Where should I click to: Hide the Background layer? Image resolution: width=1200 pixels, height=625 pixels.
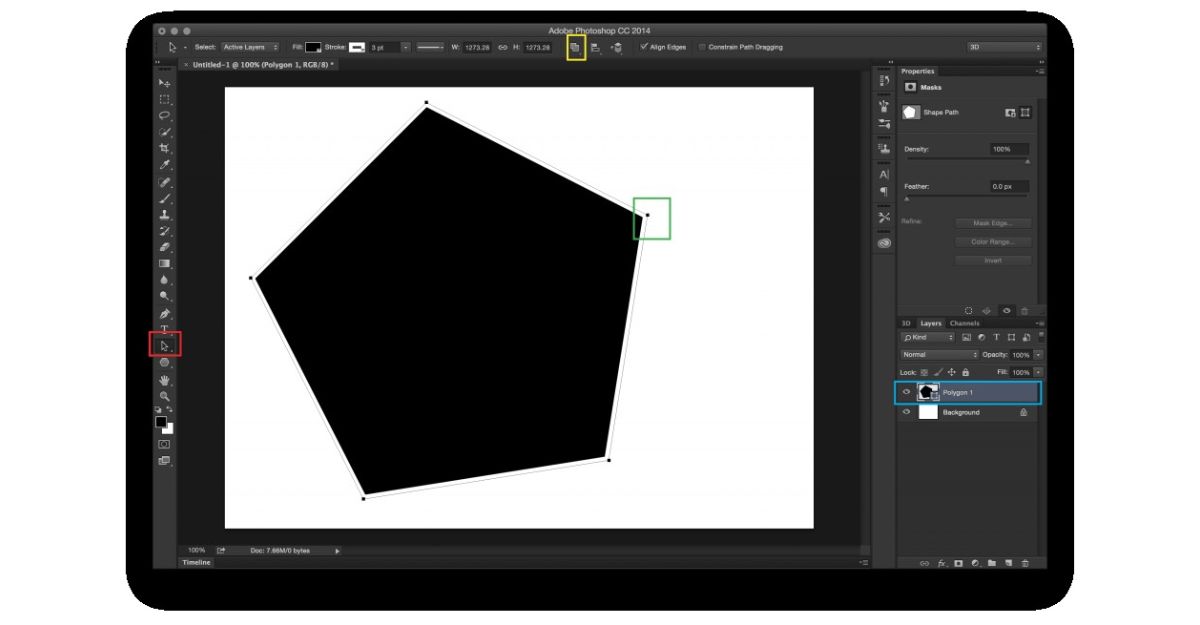906,412
